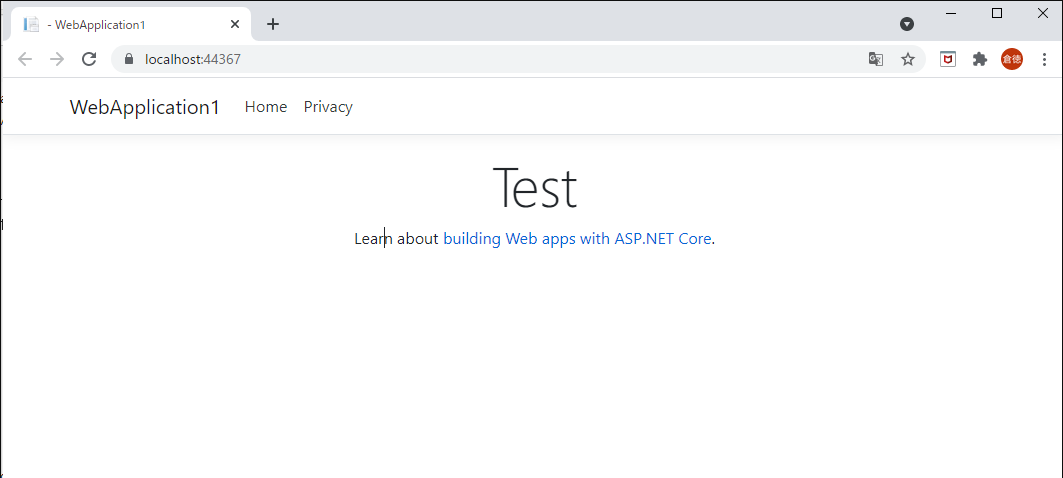The height and width of the screenshot is (478, 1063).
Task: Bookmark this page with the star
Action: (908, 59)
